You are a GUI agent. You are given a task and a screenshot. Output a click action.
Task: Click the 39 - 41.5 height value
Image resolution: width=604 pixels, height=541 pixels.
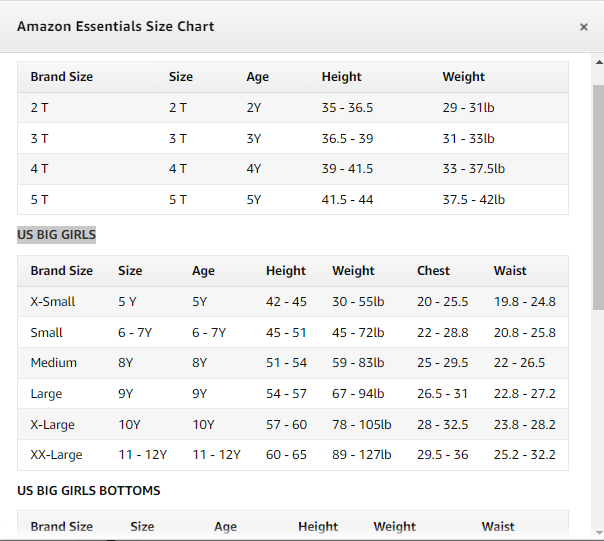click(347, 169)
